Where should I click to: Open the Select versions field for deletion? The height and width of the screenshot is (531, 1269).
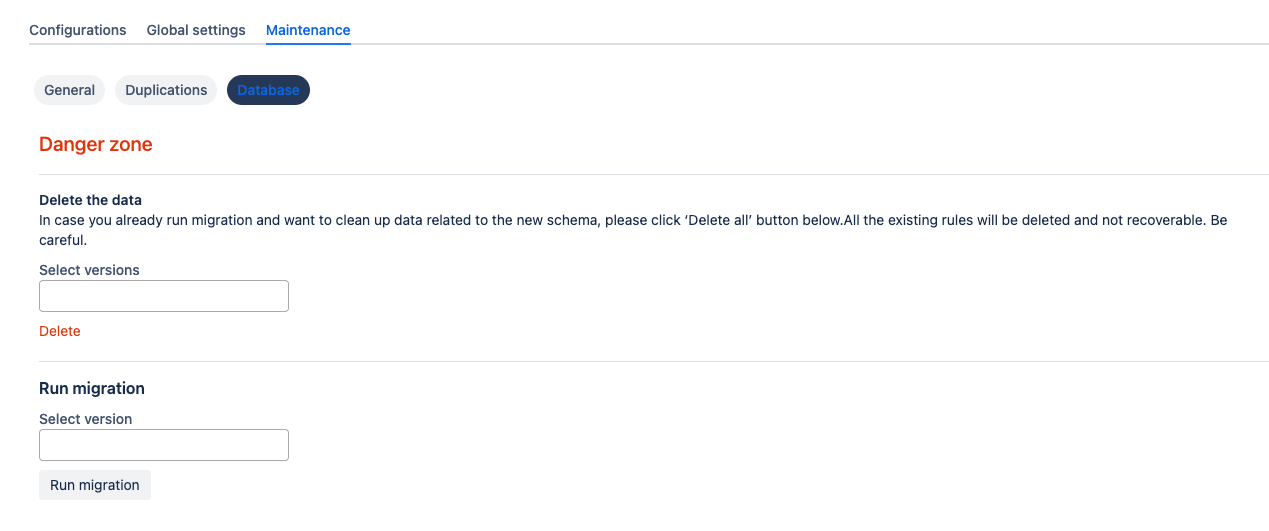[x=164, y=296]
